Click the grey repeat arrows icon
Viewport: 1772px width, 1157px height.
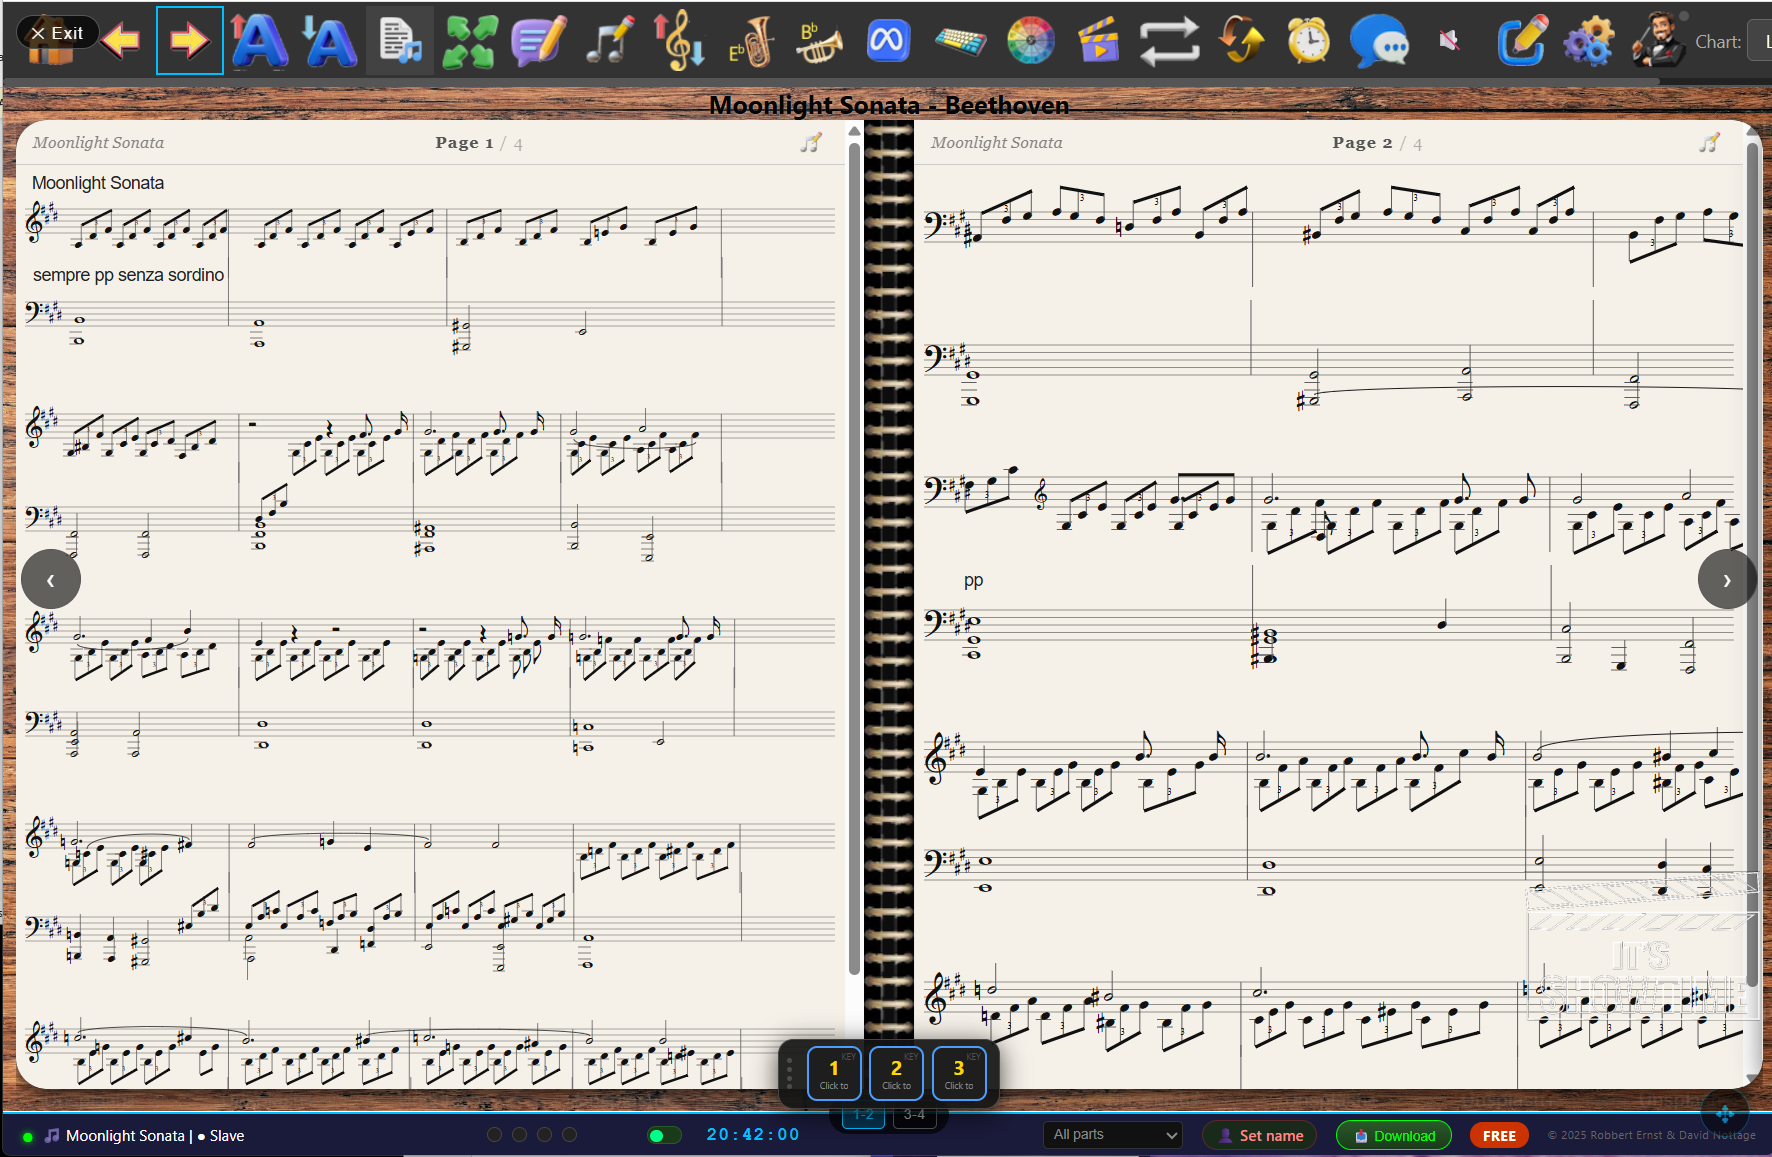pos(1169,41)
